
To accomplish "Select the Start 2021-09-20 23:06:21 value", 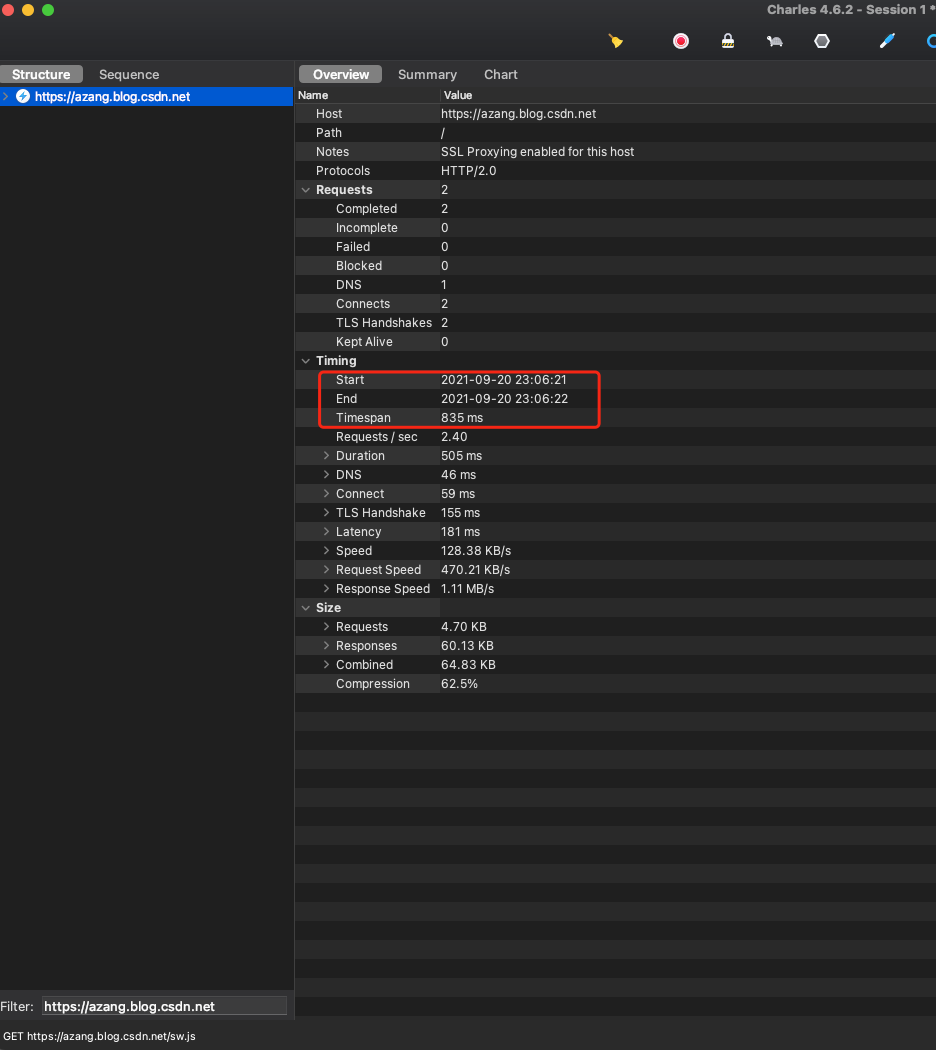I will pyautogui.click(x=503, y=380).
